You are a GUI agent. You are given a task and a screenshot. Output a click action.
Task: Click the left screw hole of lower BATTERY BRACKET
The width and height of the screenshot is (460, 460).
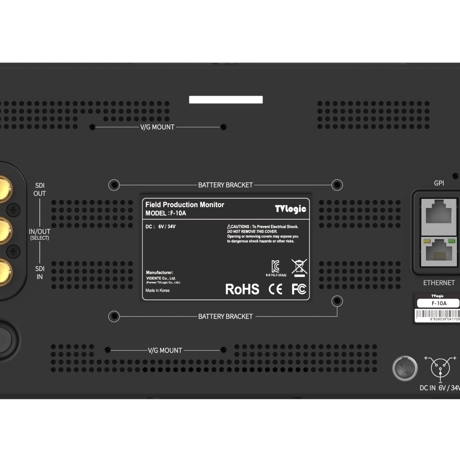click(114, 316)
